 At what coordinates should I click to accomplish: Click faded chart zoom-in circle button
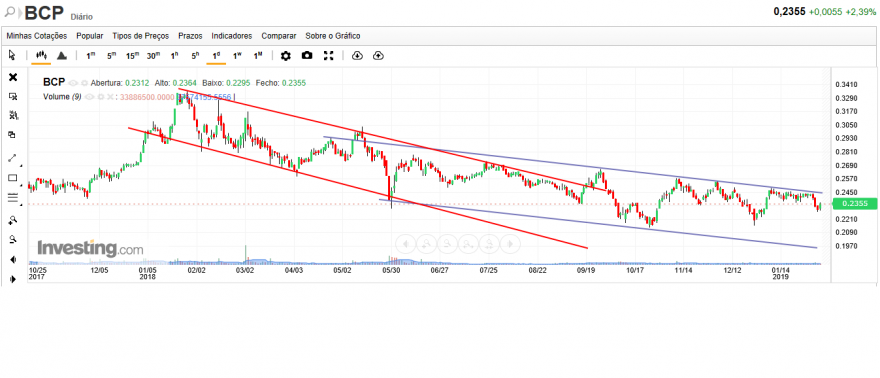coord(427,243)
